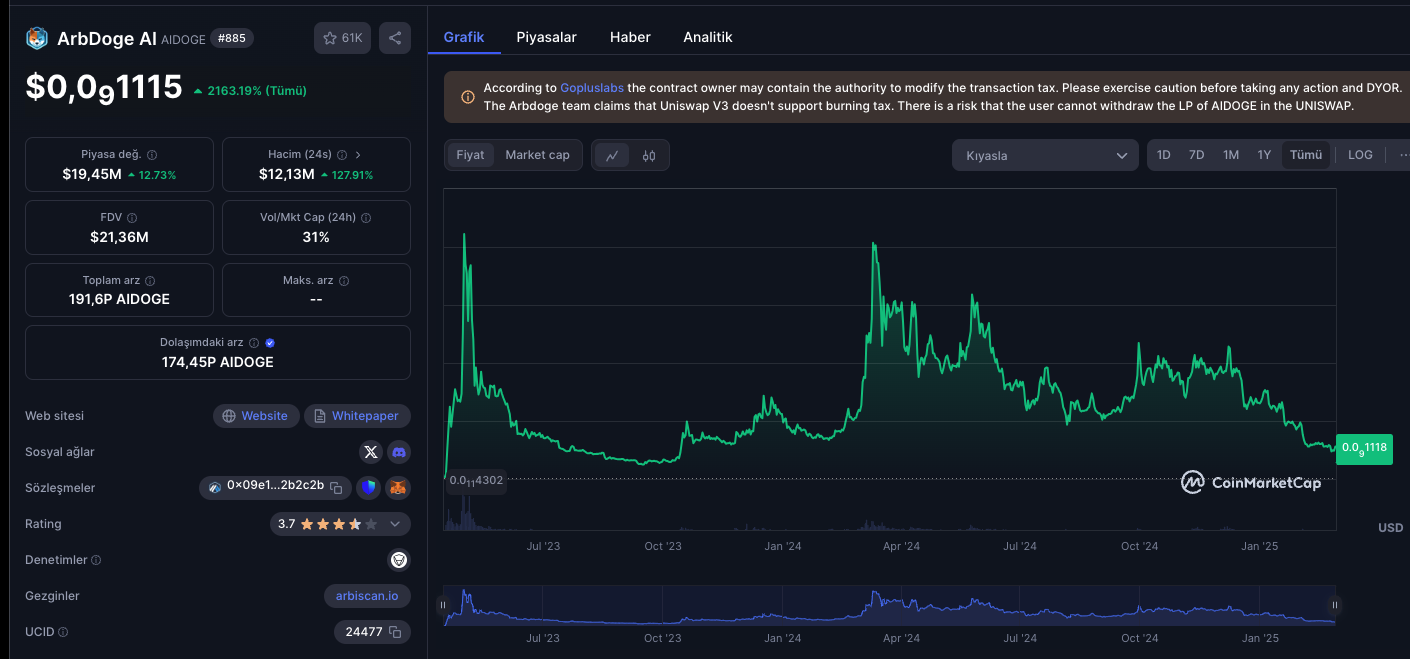Viewport: 1410px width, 659px height.
Task: Set chart range to 7D
Action: [x=1196, y=155]
